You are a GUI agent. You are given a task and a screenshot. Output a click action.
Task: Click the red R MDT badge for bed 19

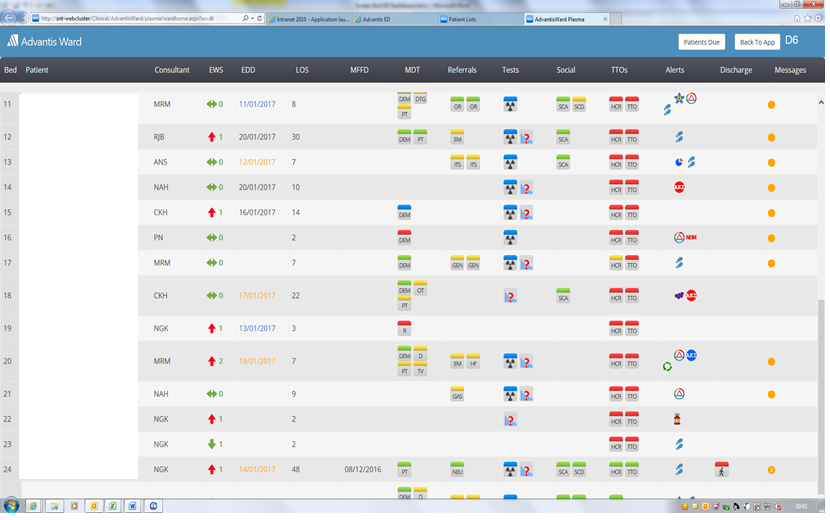click(x=404, y=329)
